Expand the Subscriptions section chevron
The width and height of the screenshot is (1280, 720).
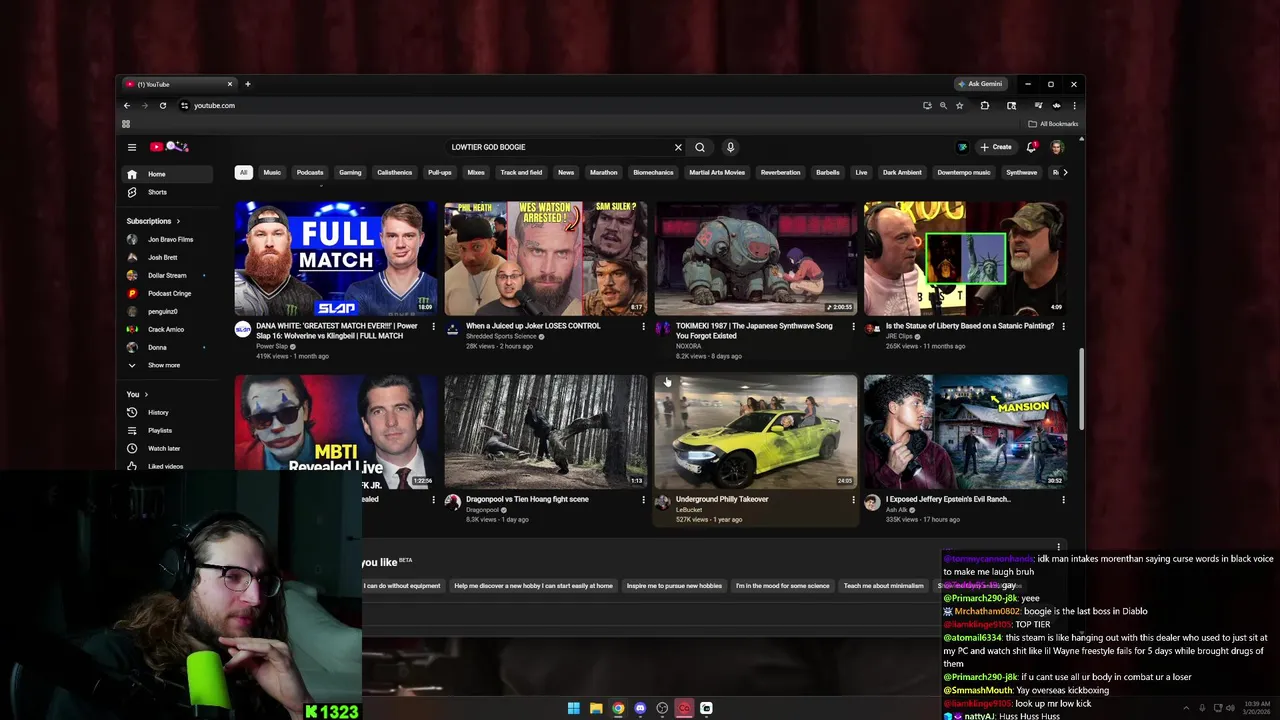178,221
